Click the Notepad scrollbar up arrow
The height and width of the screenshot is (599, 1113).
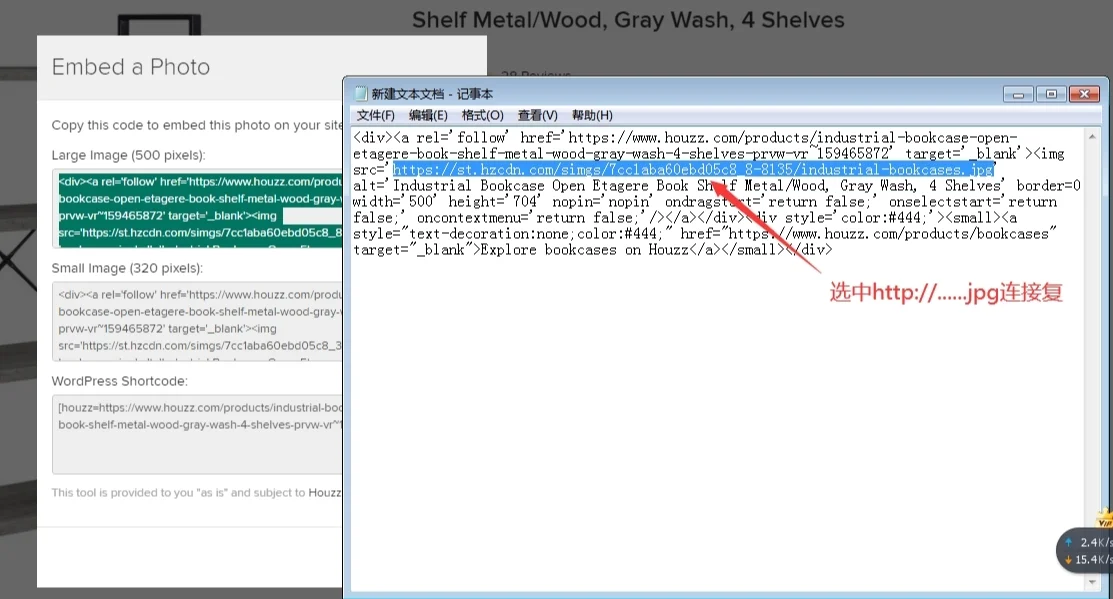point(1092,136)
